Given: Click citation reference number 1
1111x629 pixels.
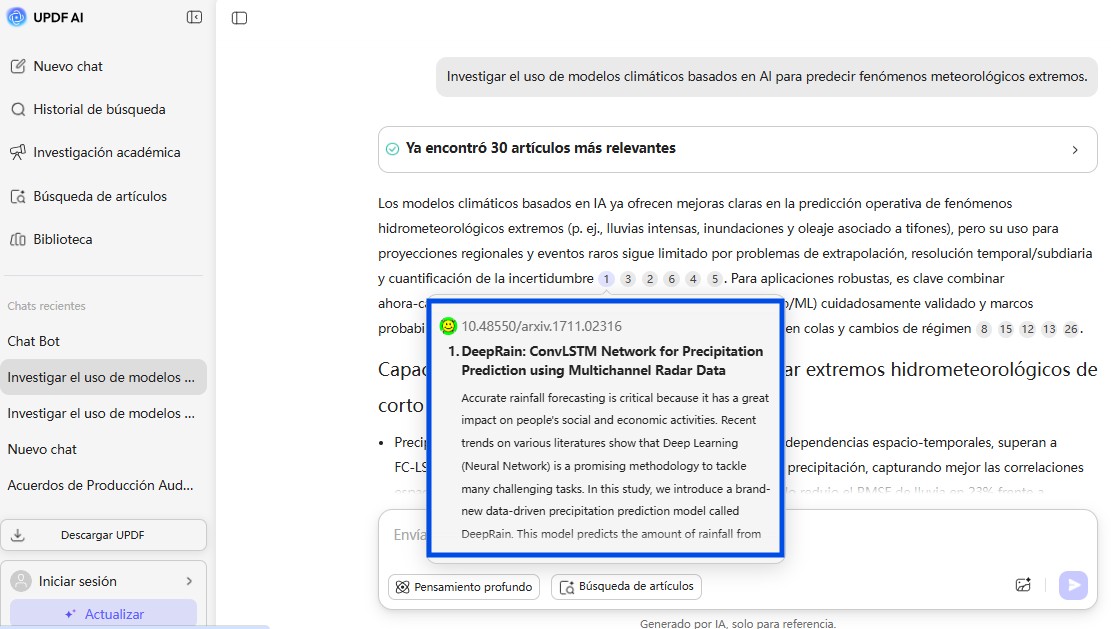Looking at the screenshot, I should pos(606,279).
